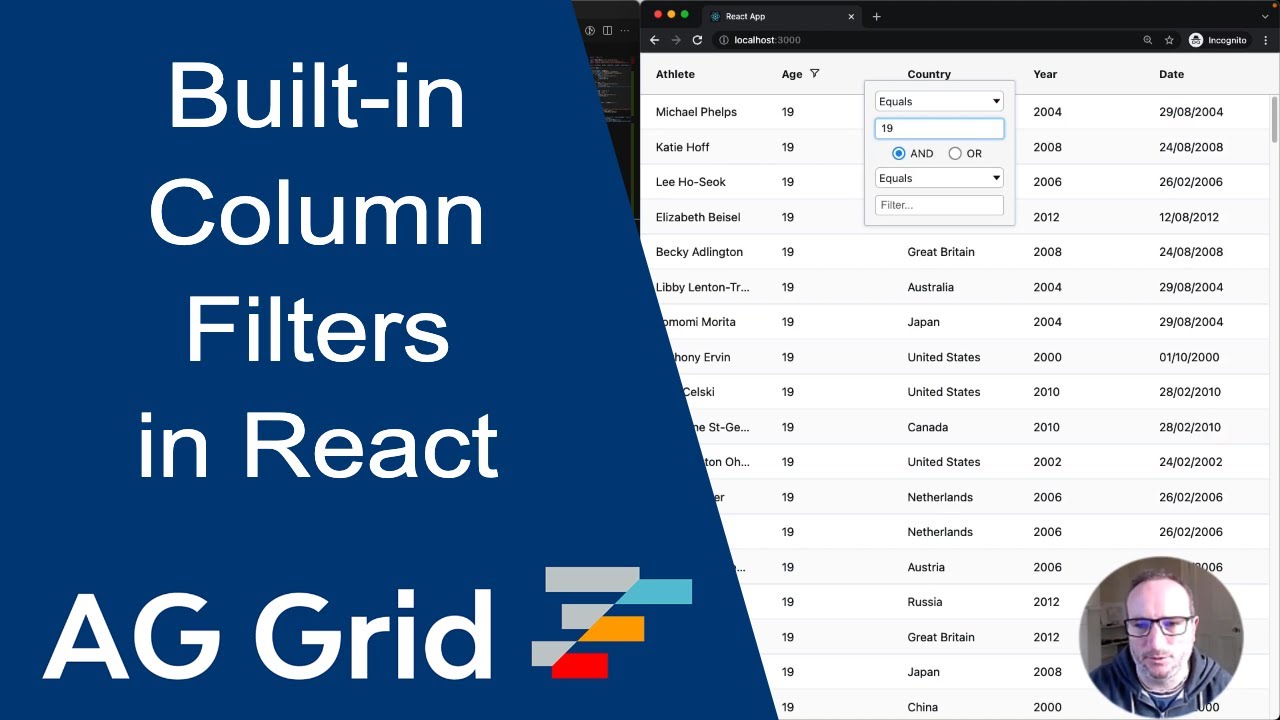Open a new browser tab
Screen dimensions: 1280x720
coord(876,16)
